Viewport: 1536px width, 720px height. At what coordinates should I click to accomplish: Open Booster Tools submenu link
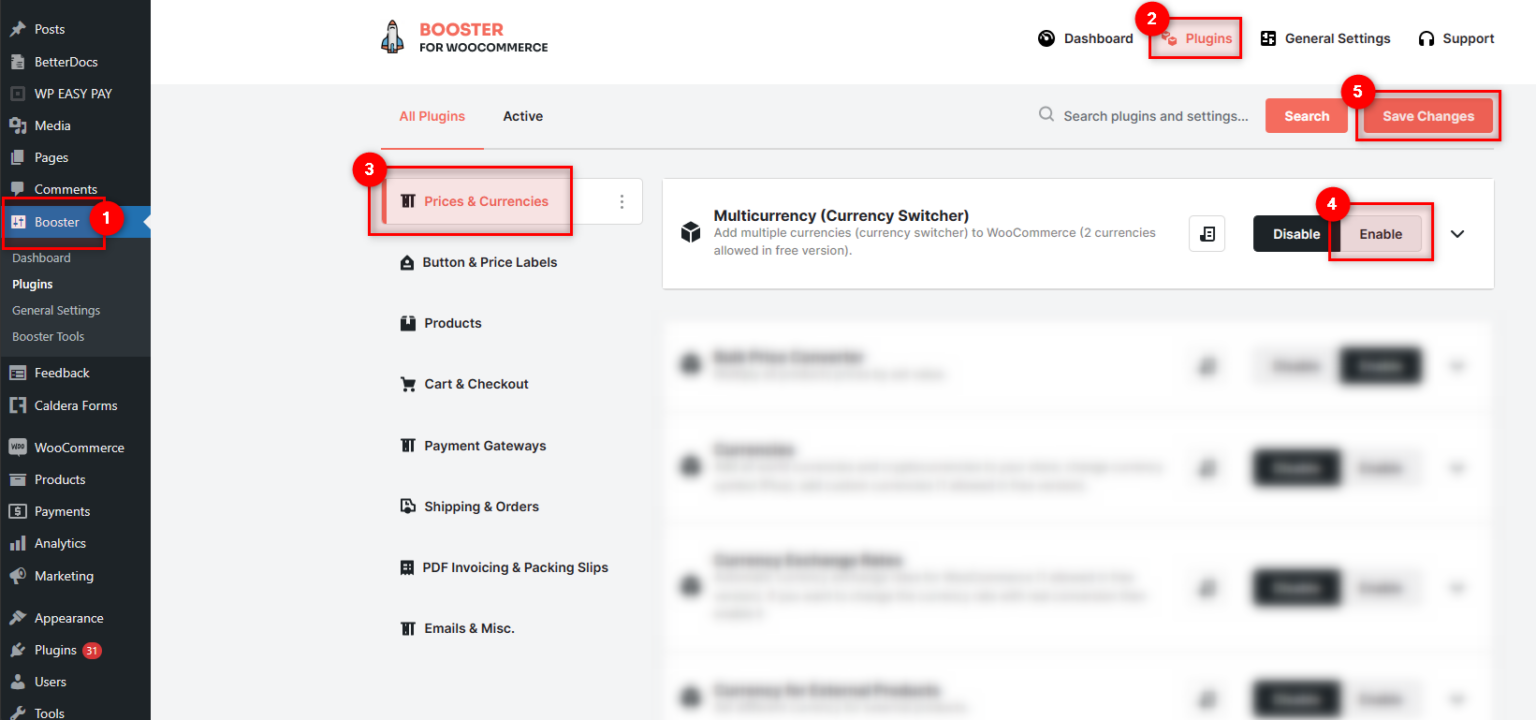tap(48, 336)
